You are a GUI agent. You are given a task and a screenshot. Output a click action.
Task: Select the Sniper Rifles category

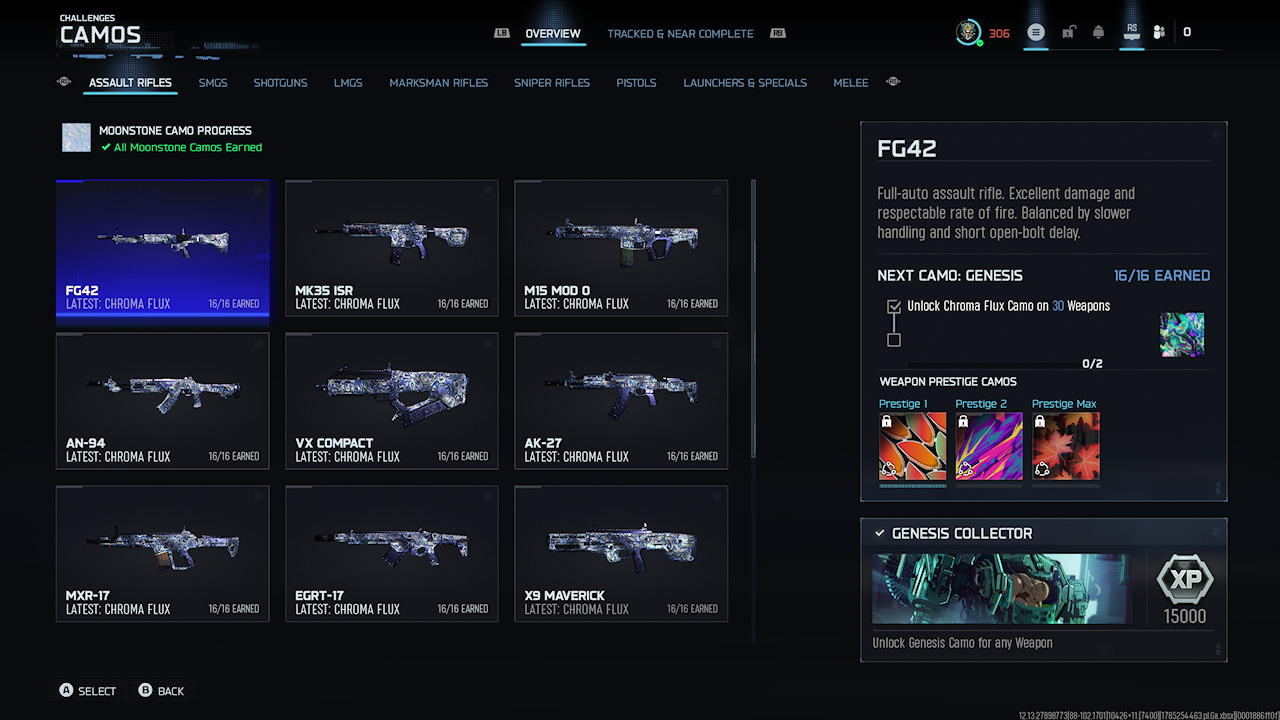point(552,83)
